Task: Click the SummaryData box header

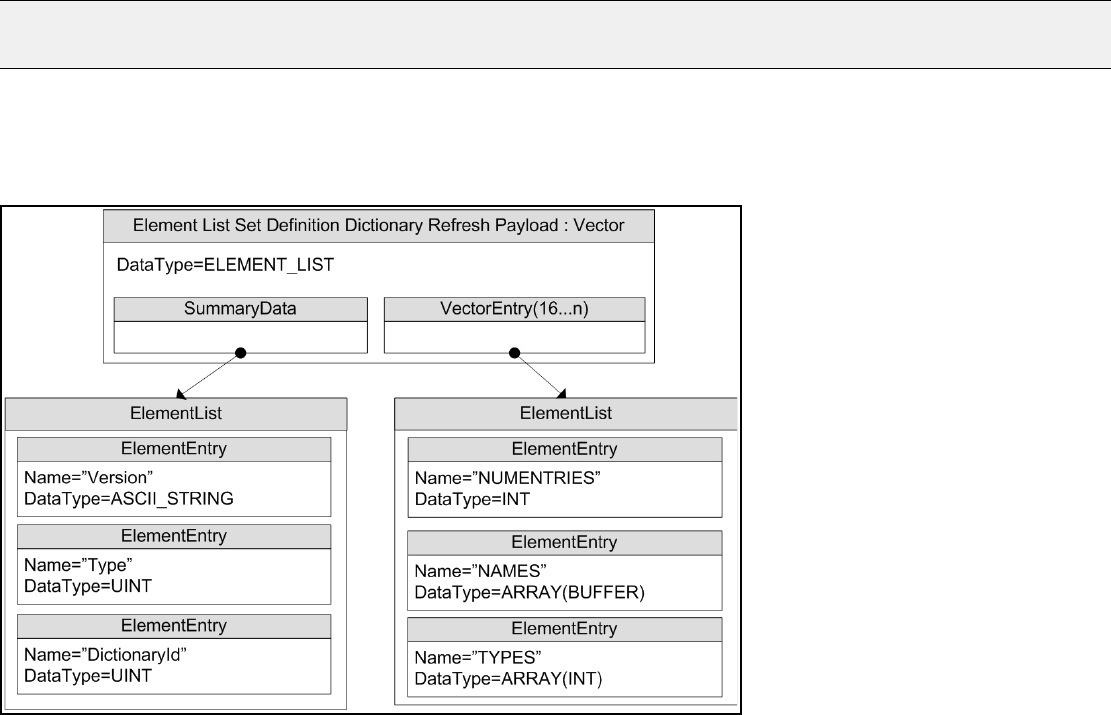Action: [x=241, y=309]
